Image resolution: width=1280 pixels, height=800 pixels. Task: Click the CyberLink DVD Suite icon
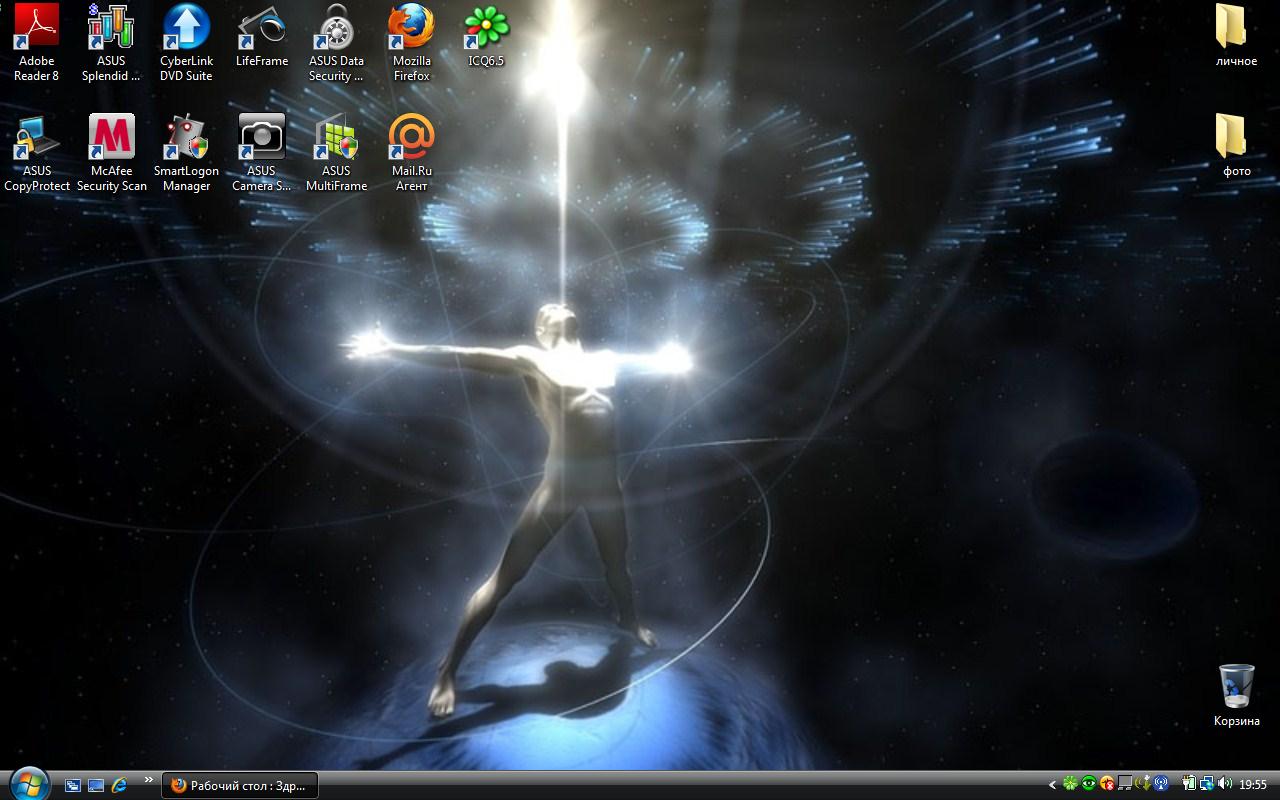[186, 28]
